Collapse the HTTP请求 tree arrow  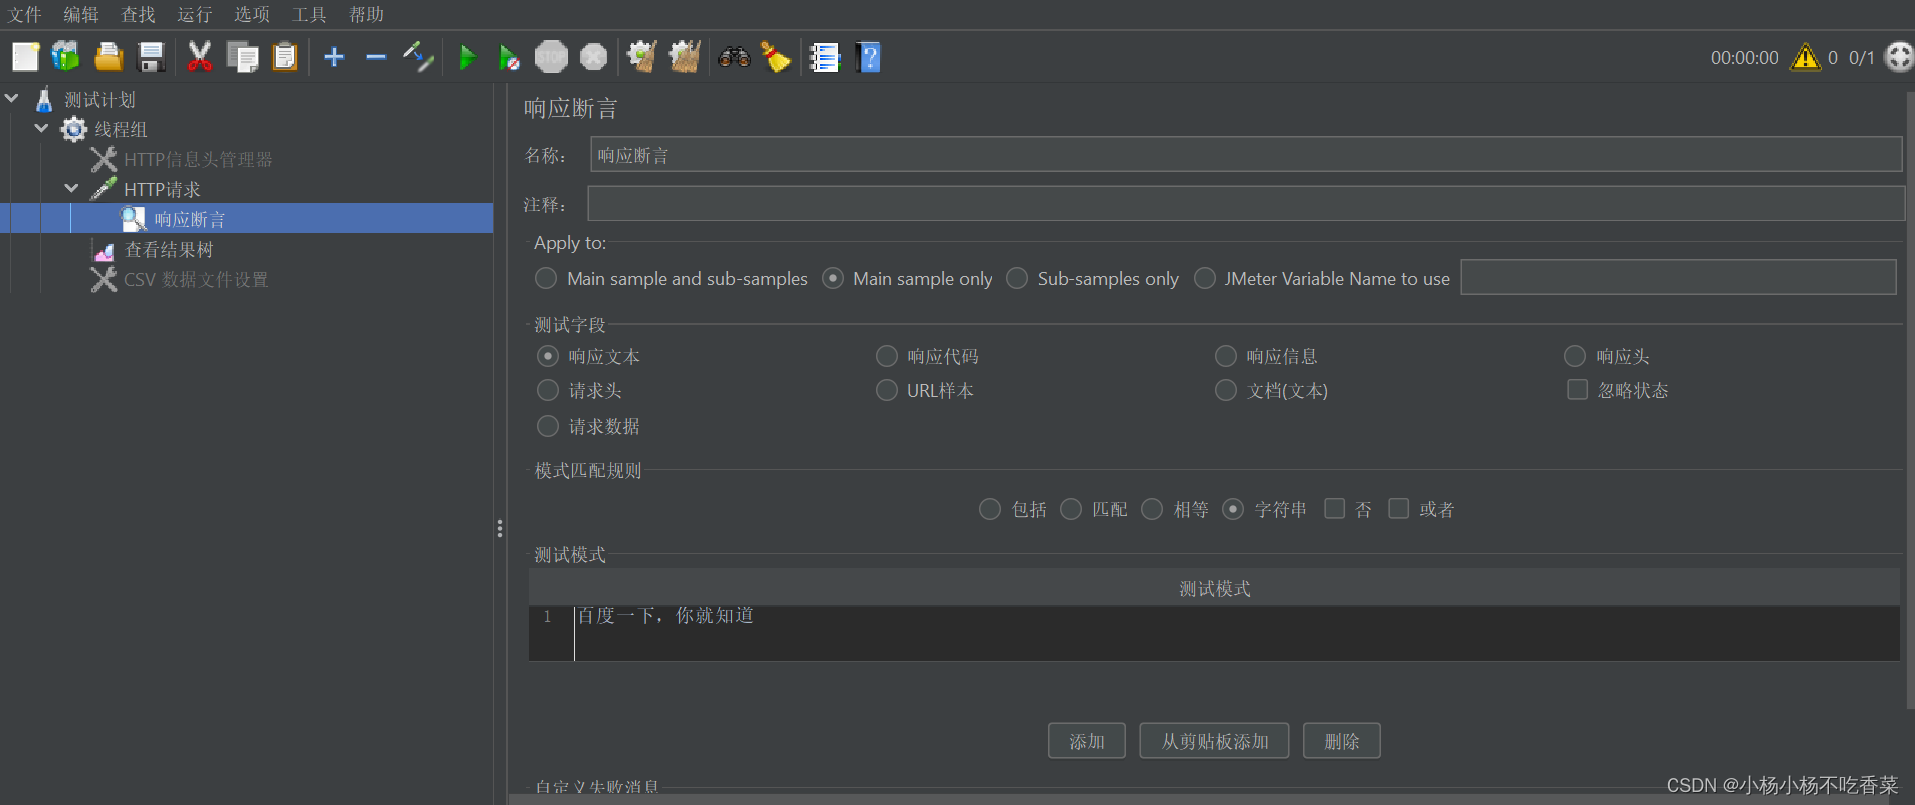point(71,189)
